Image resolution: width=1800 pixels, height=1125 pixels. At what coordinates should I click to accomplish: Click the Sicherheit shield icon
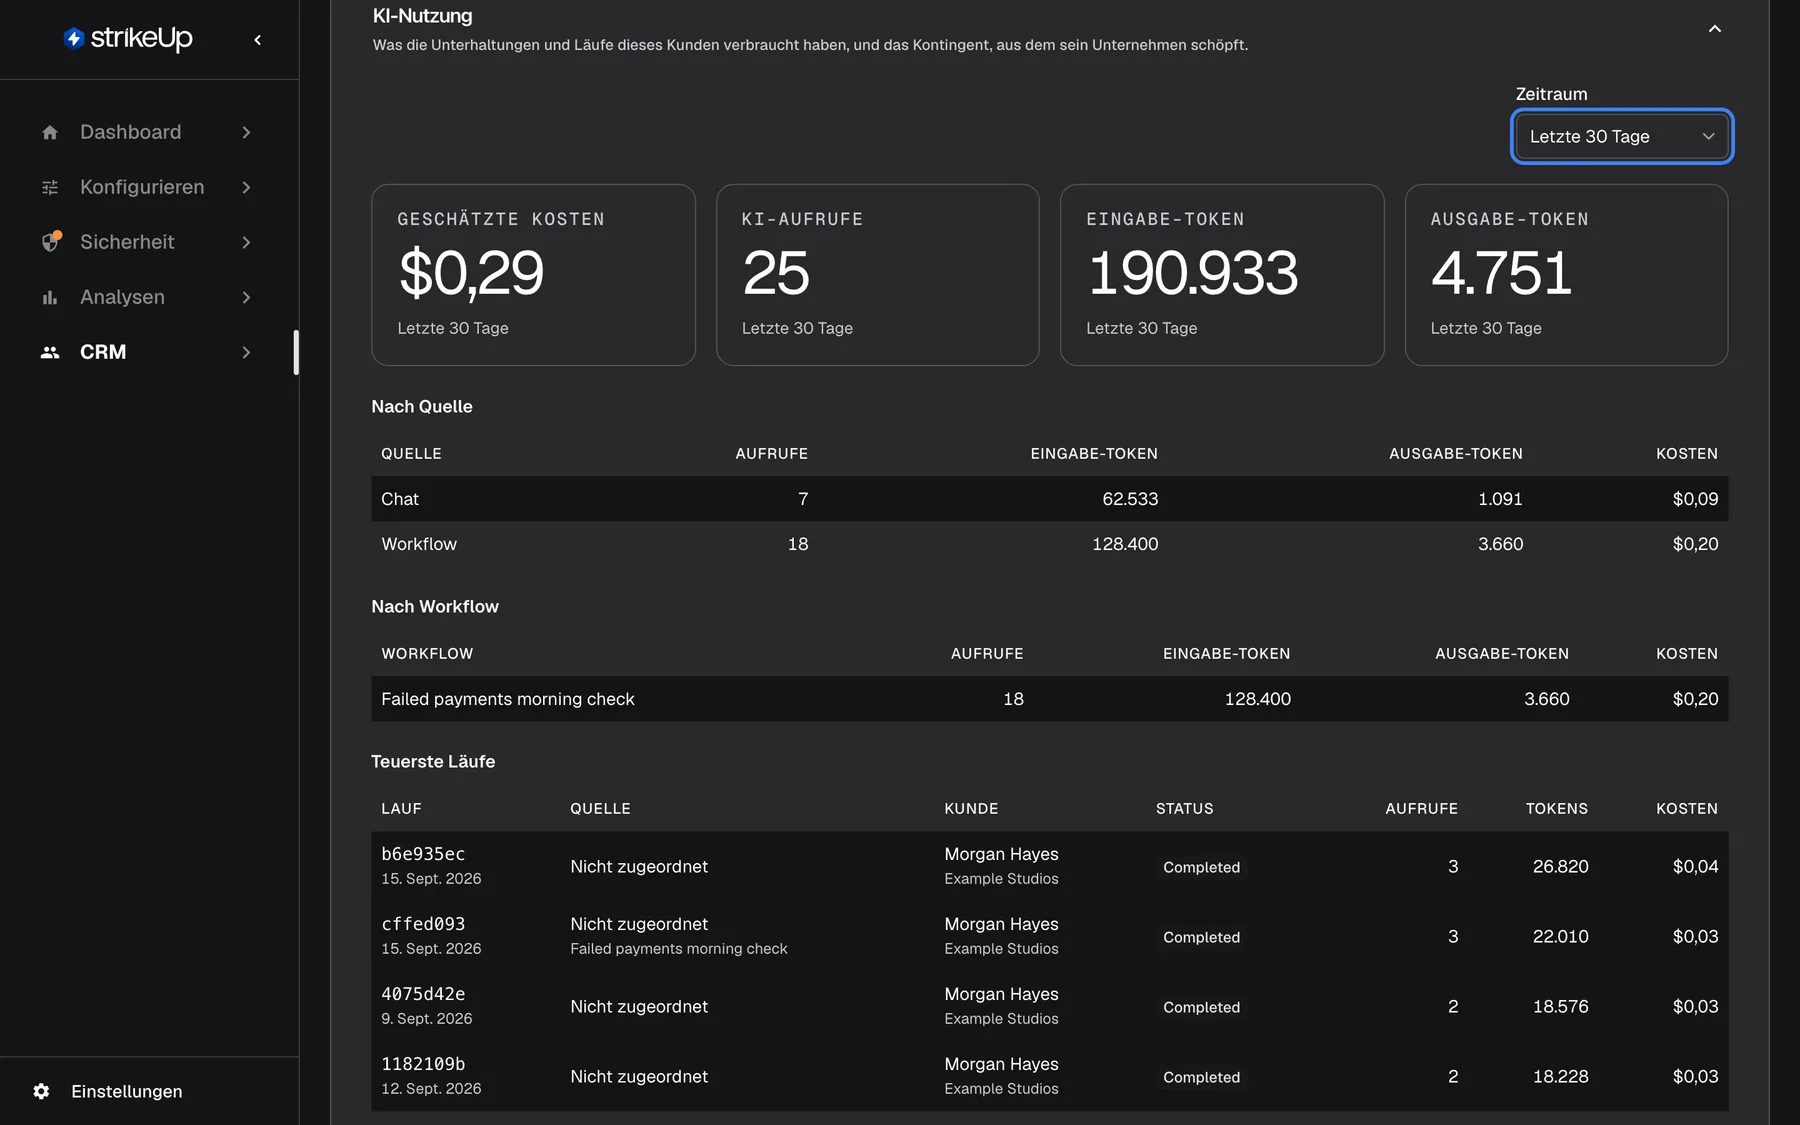(x=51, y=242)
